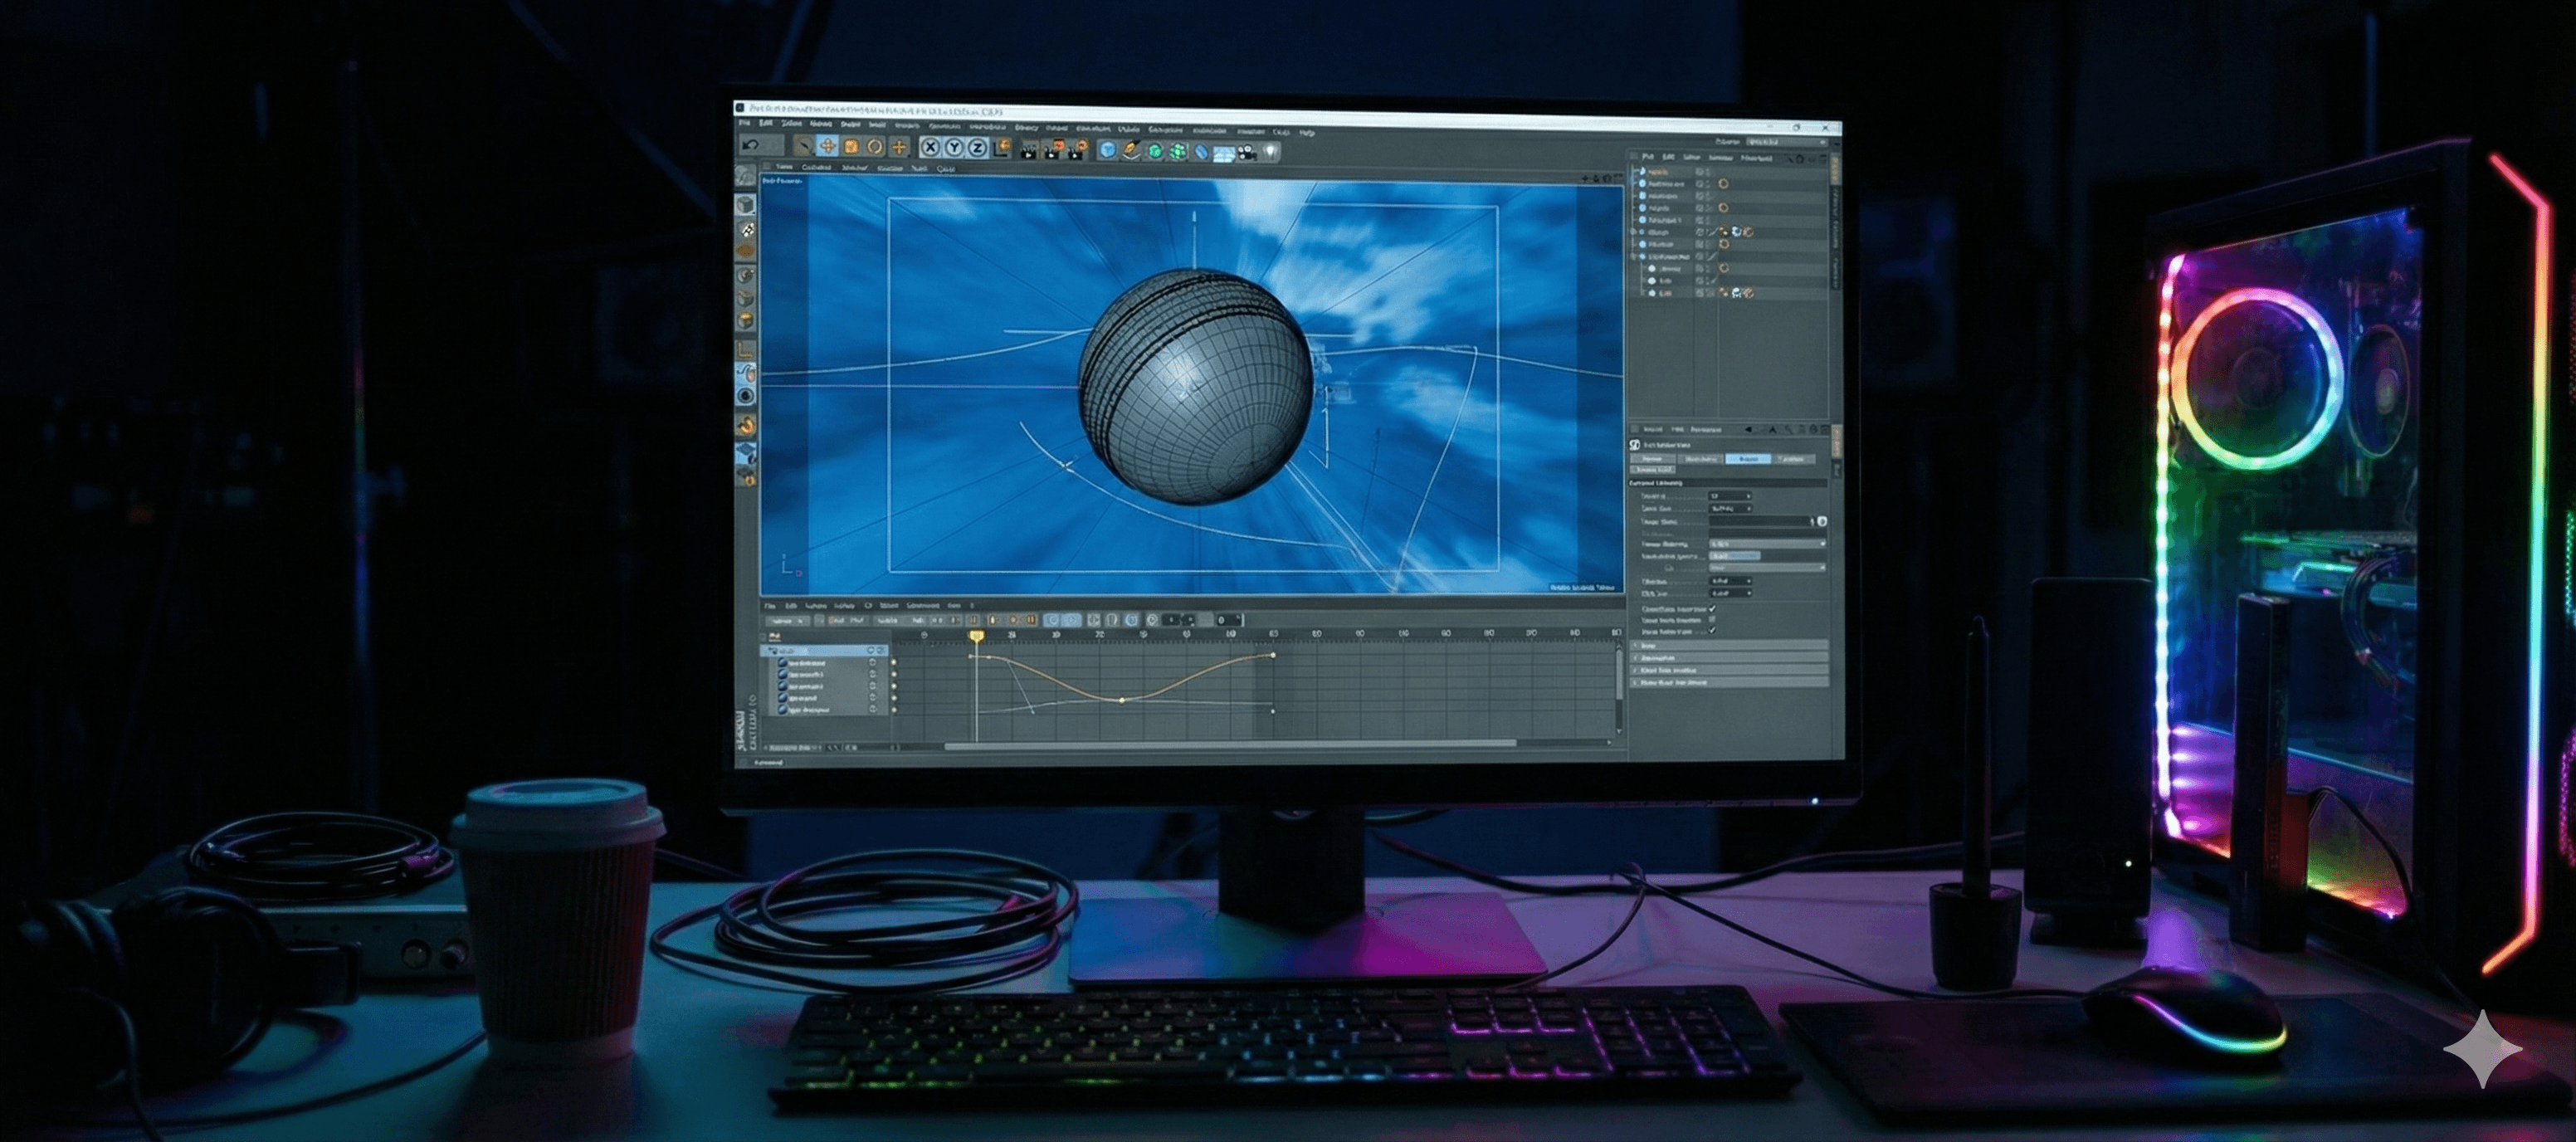The image size is (2576, 1142).
Task: Toggle the Z axis lock button
Action: 978,148
